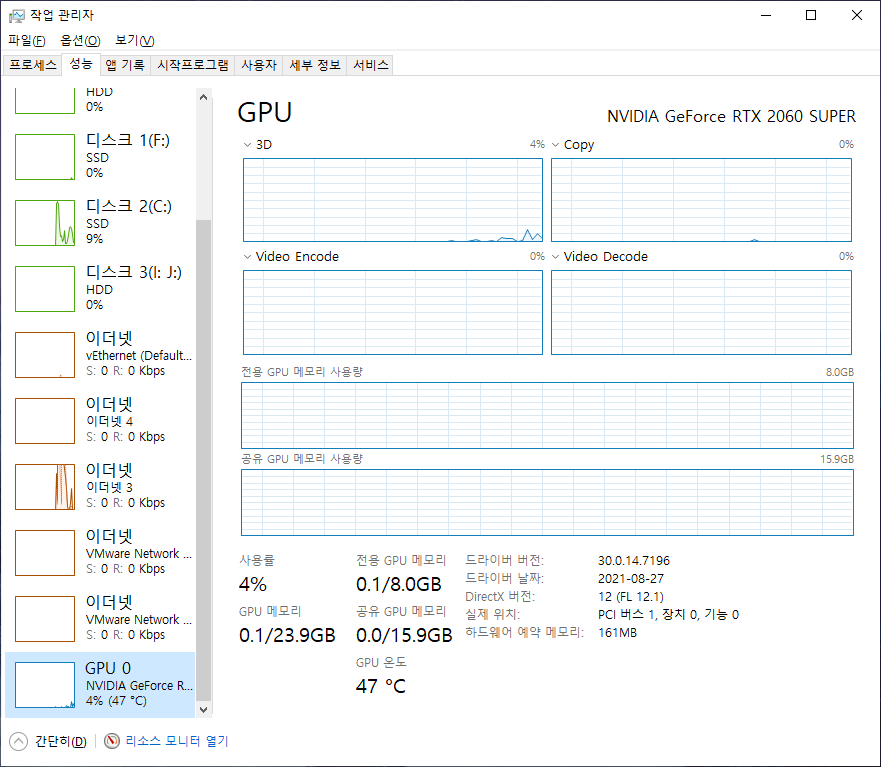Switch to the 프로세스 tab
The height and width of the screenshot is (767, 881).
tap(33, 65)
